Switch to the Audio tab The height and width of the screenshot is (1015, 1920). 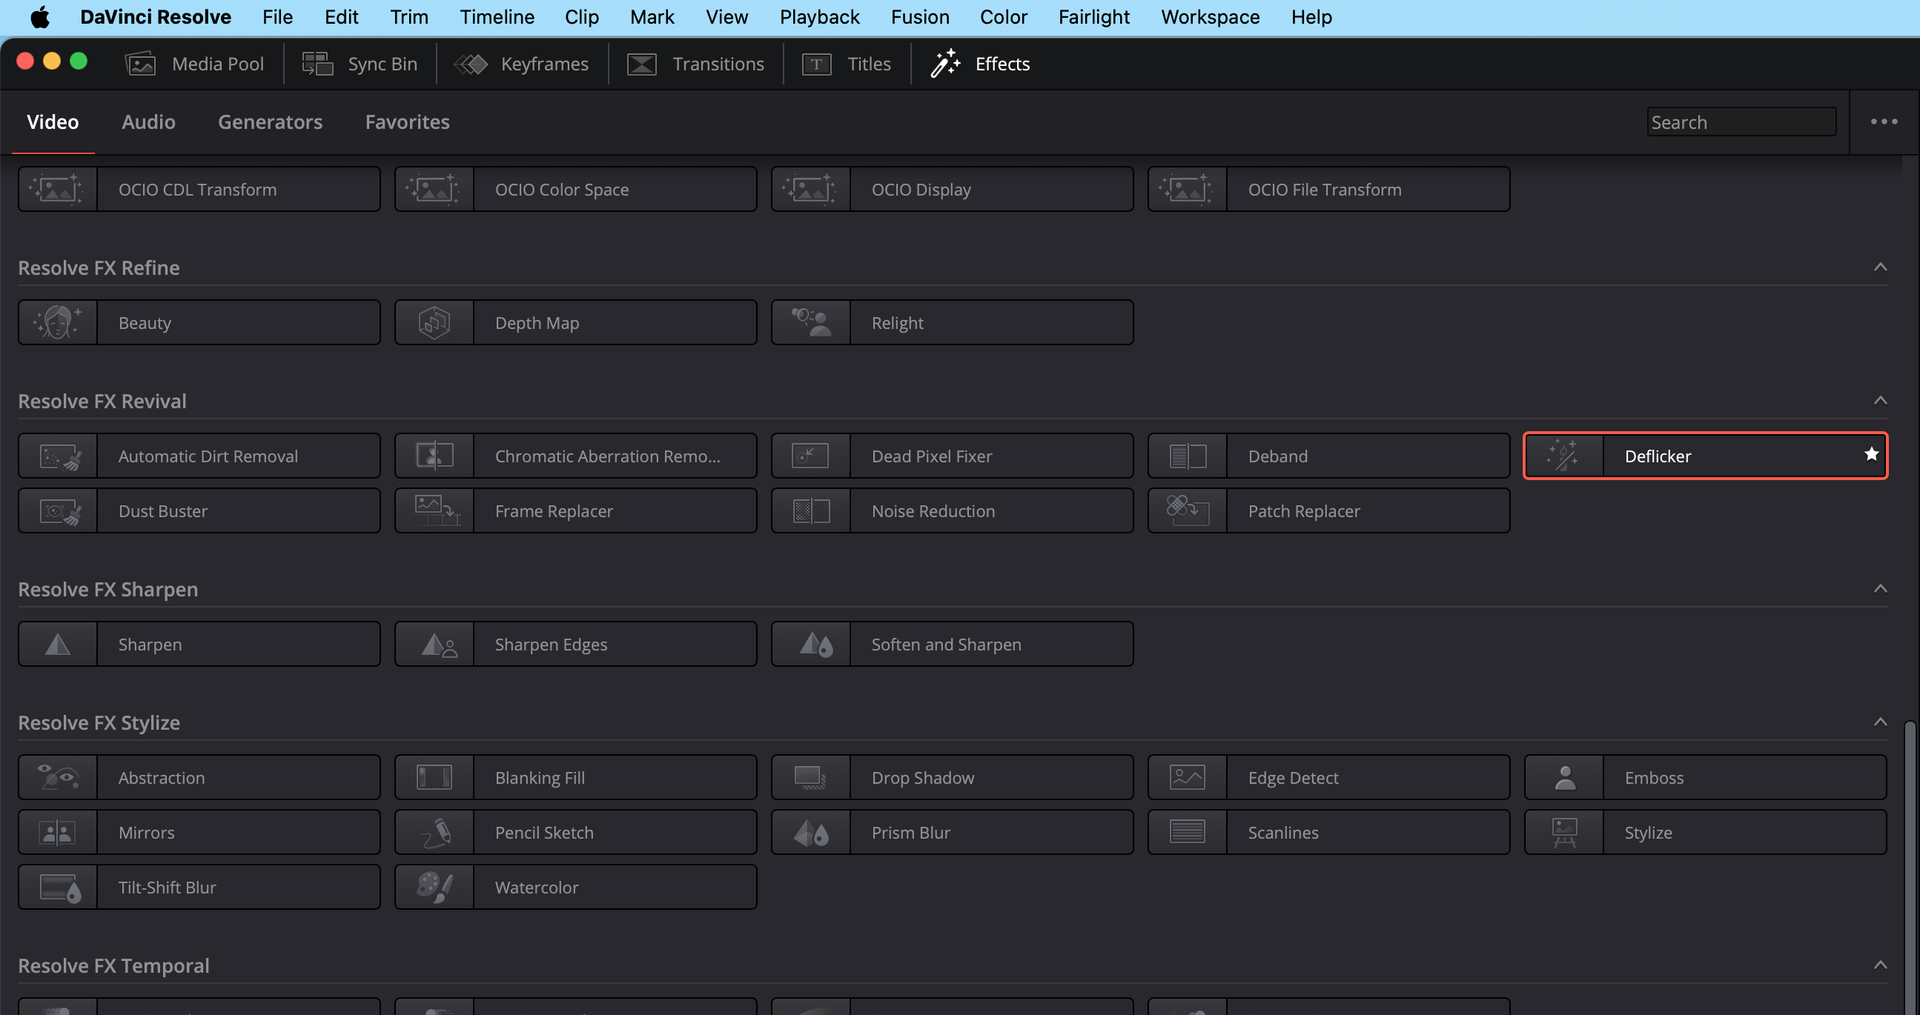tap(148, 122)
